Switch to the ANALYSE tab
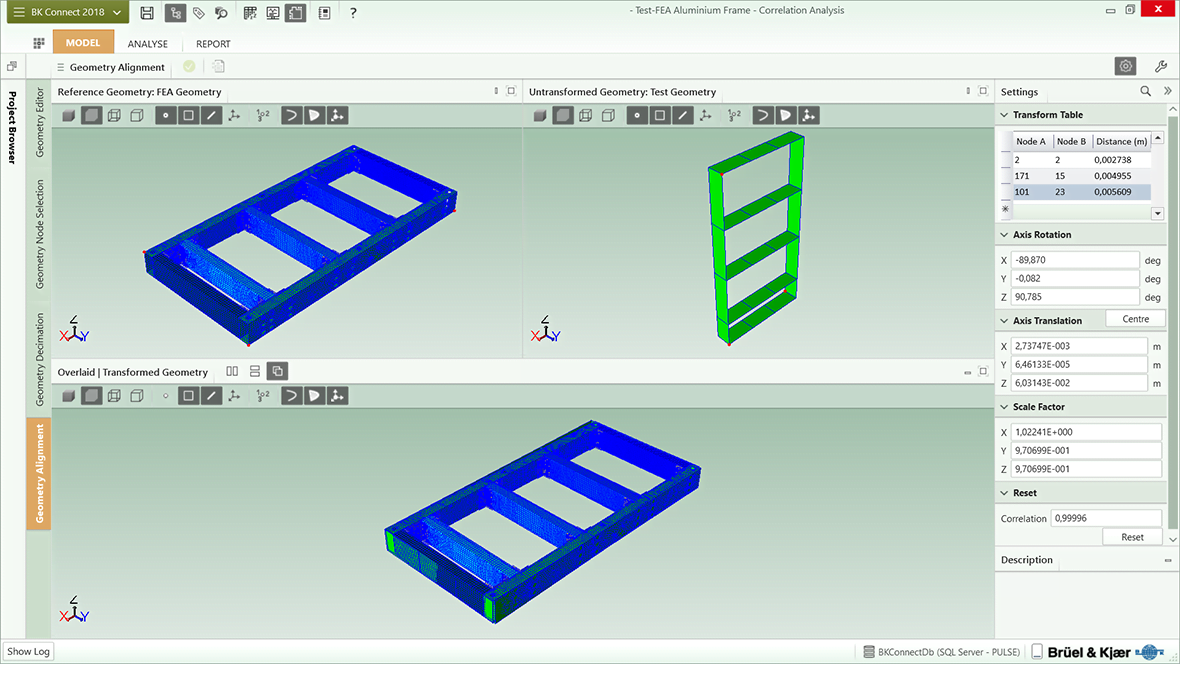1180x674 pixels. coord(148,44)
